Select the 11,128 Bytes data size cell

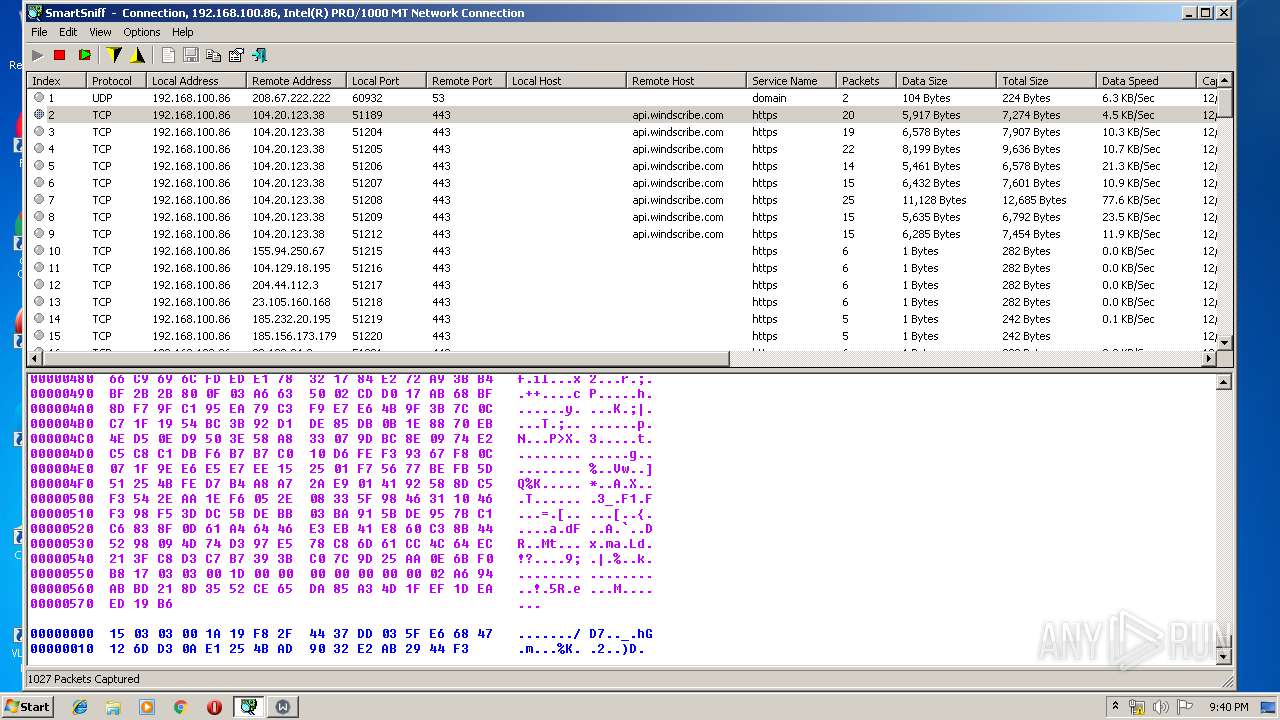934,200
